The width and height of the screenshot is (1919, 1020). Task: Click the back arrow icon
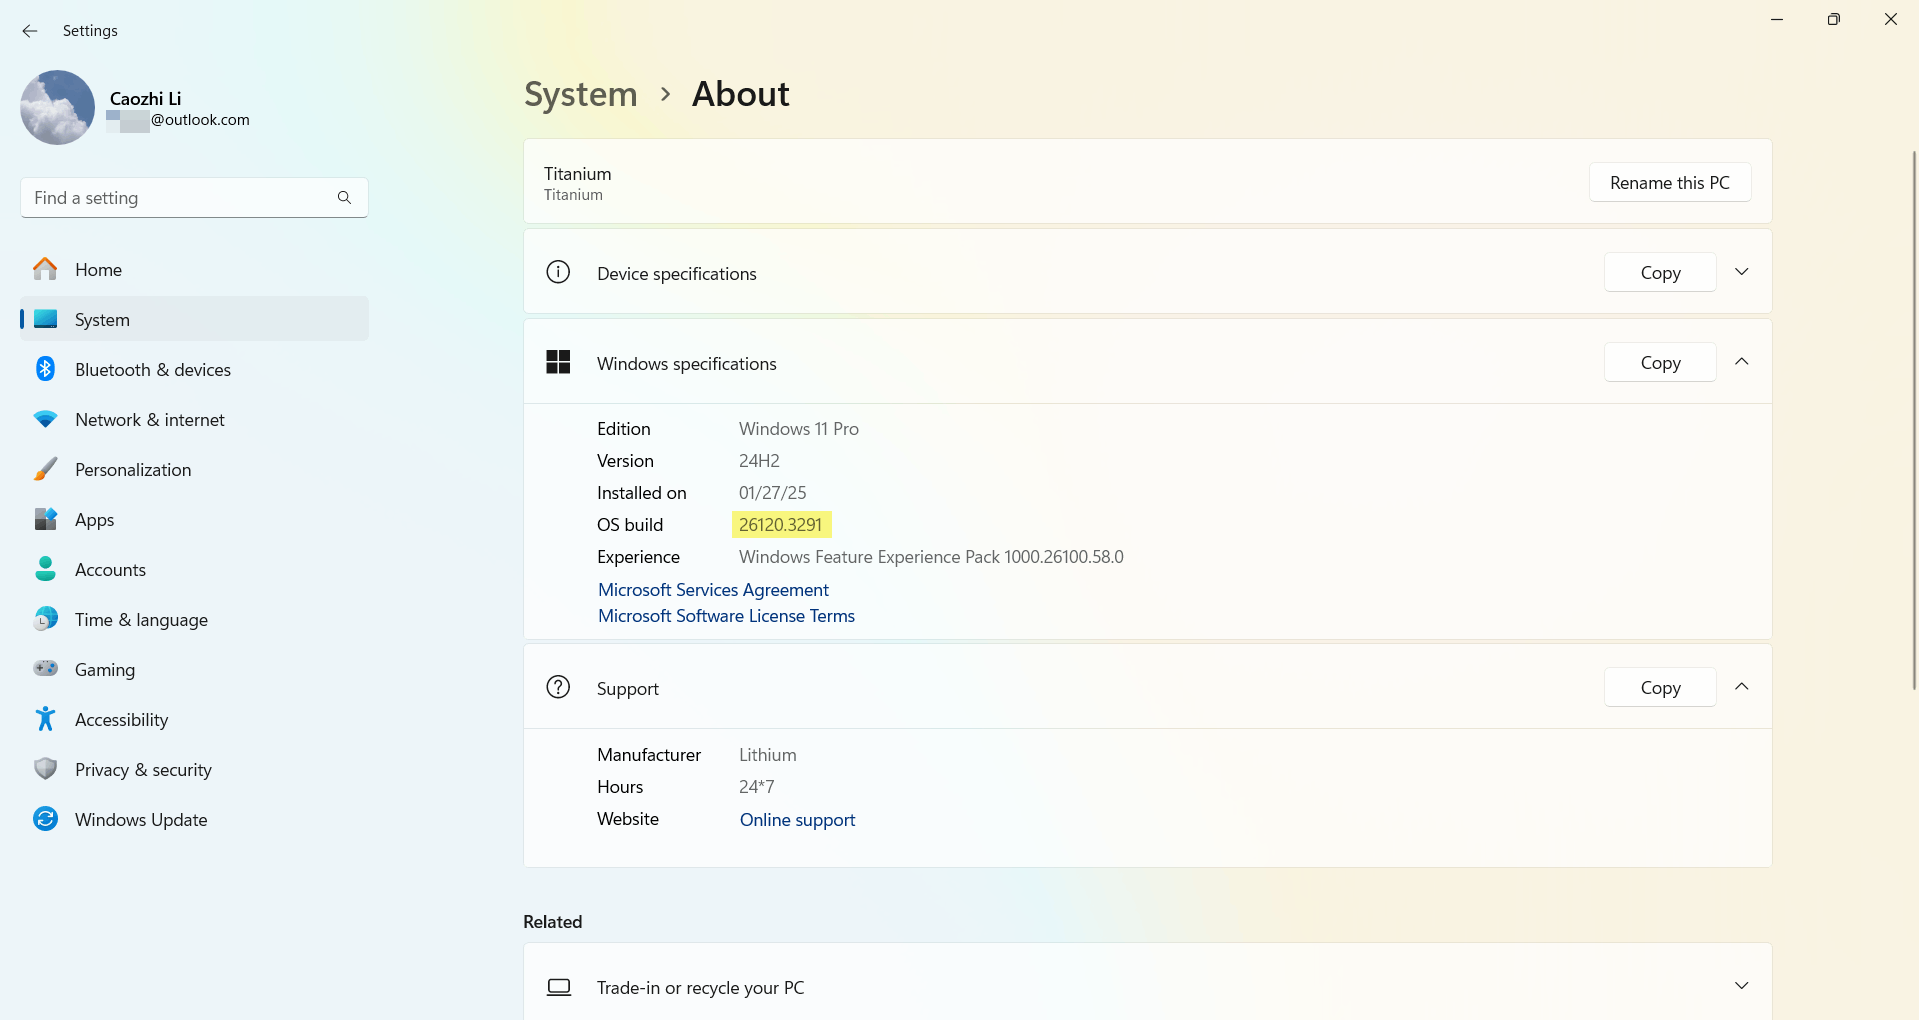pyautogui.click(x=30, y=31)
